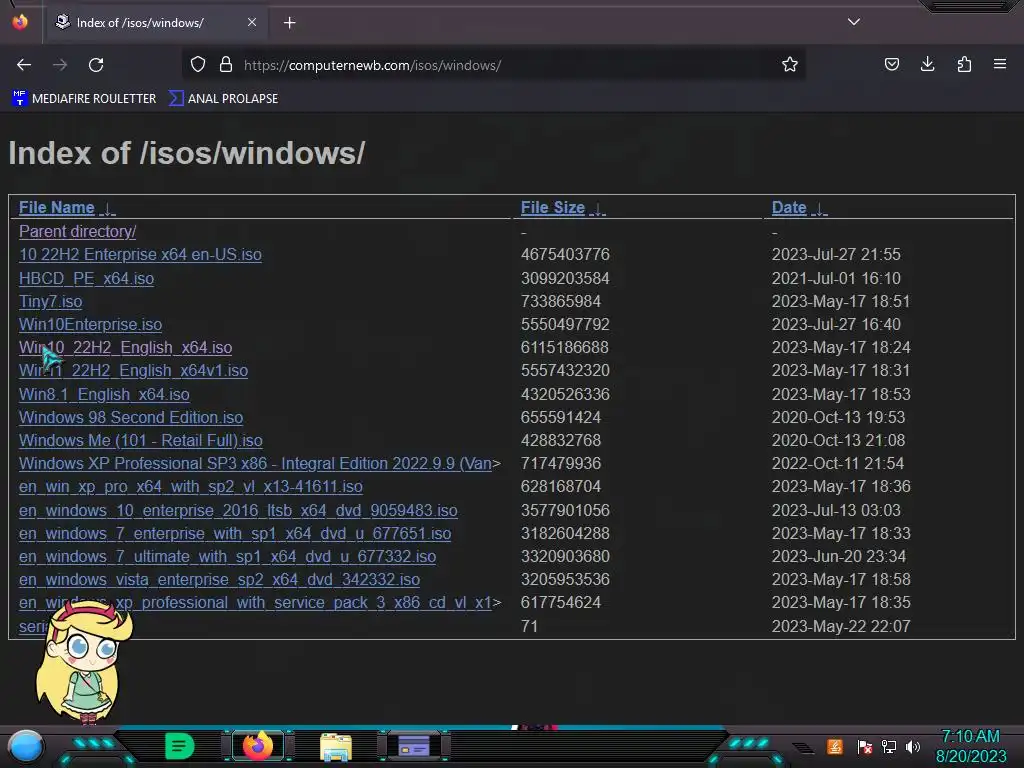Download en_windows_7_ultimate_with_sp1 iso
The height and width of the screenshot is (768, 1024).
pos(227,556)
